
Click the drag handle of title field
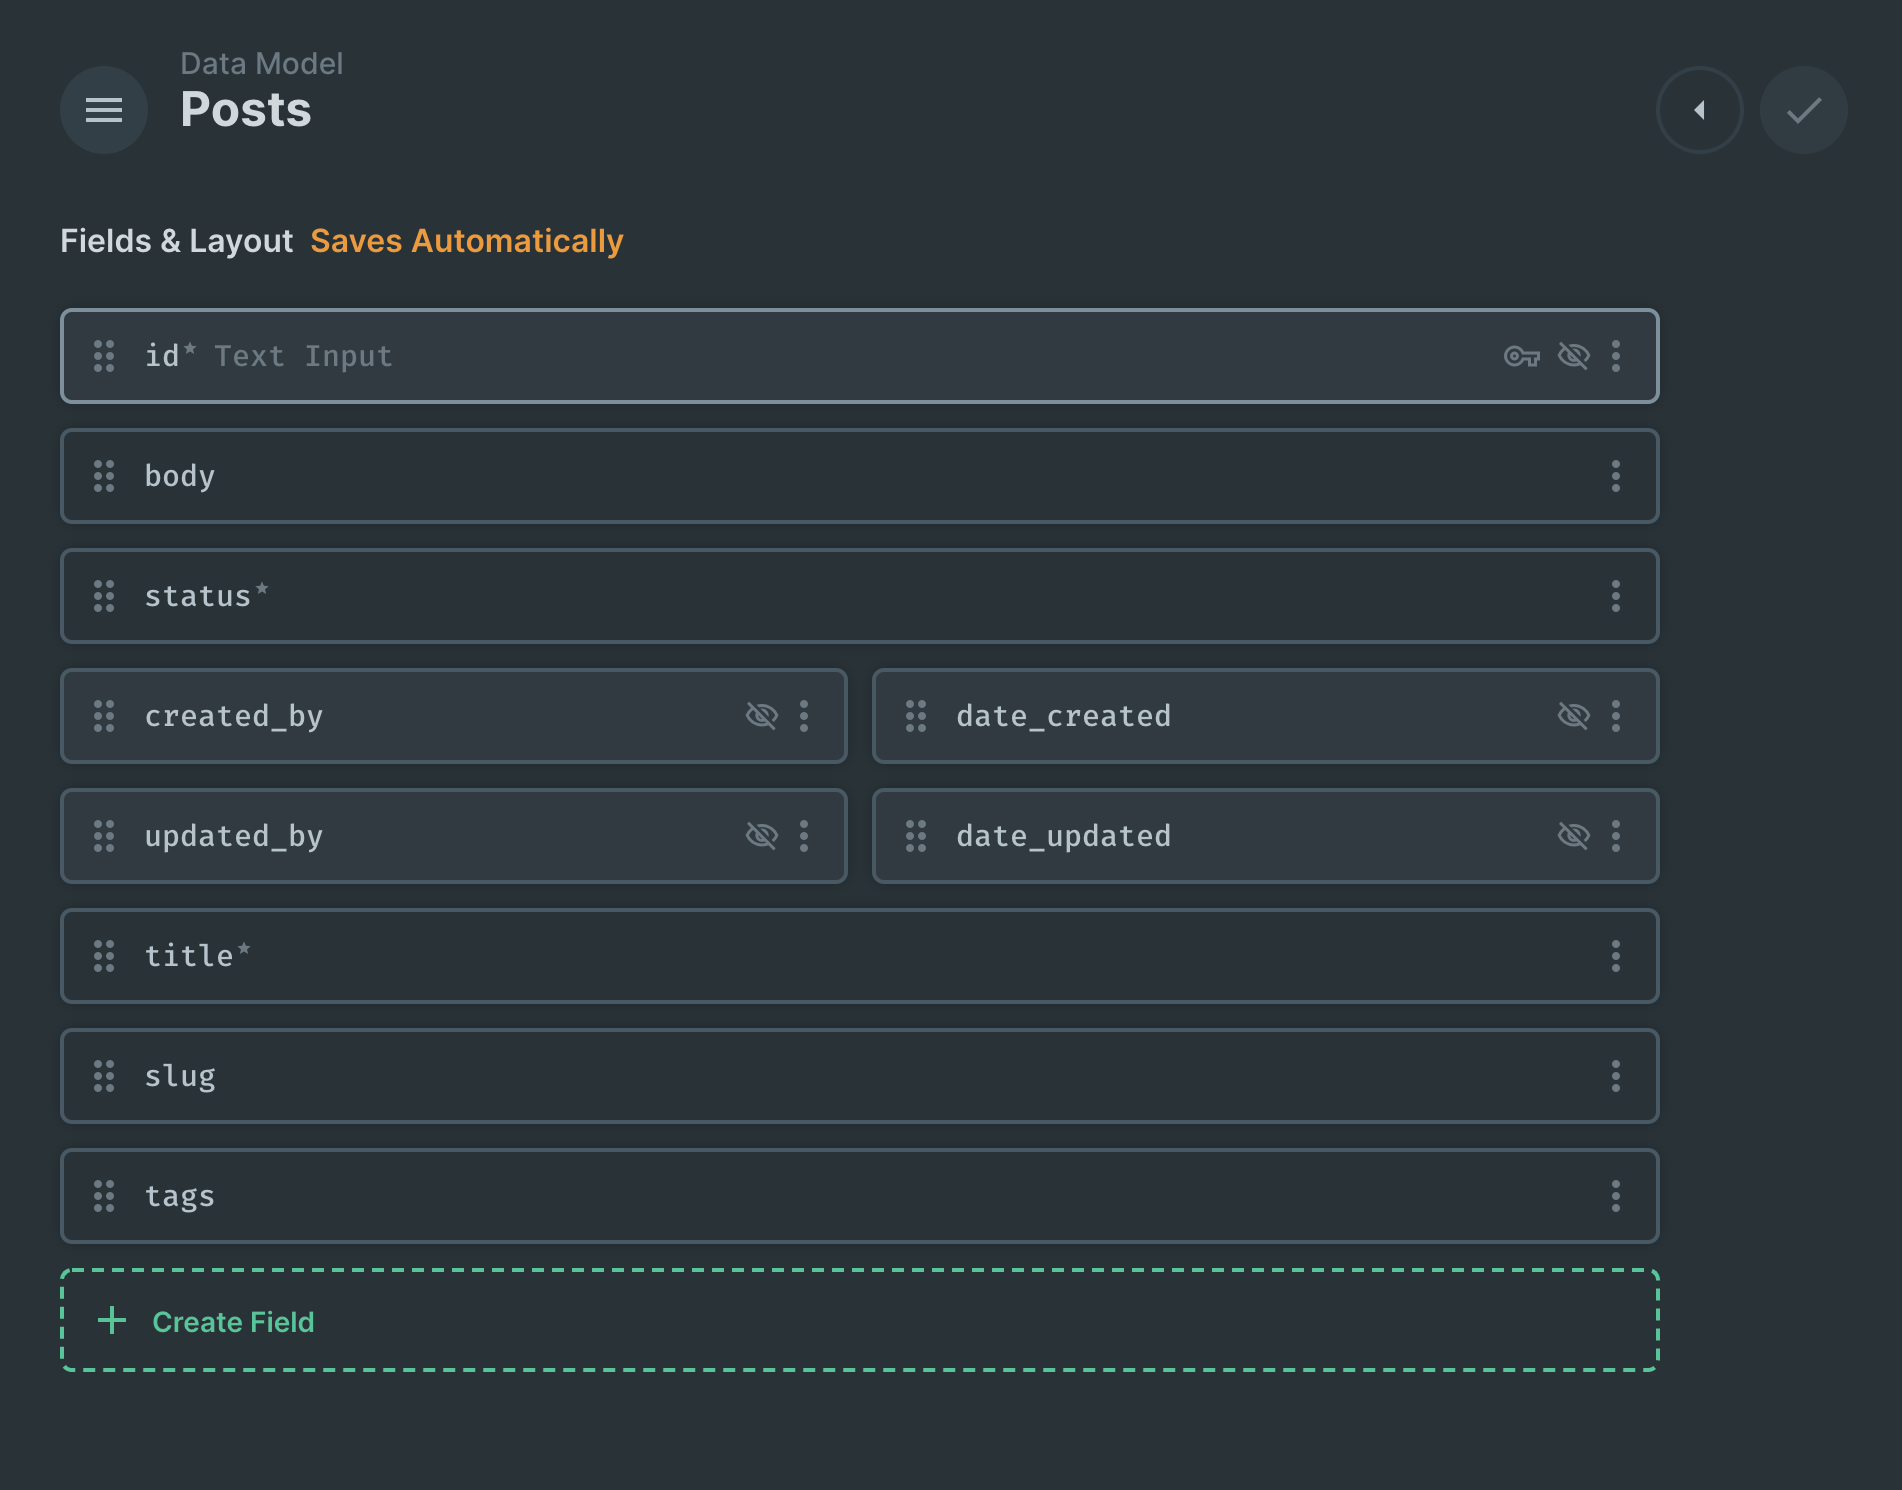pyautogui.click(x=104, y=956)
